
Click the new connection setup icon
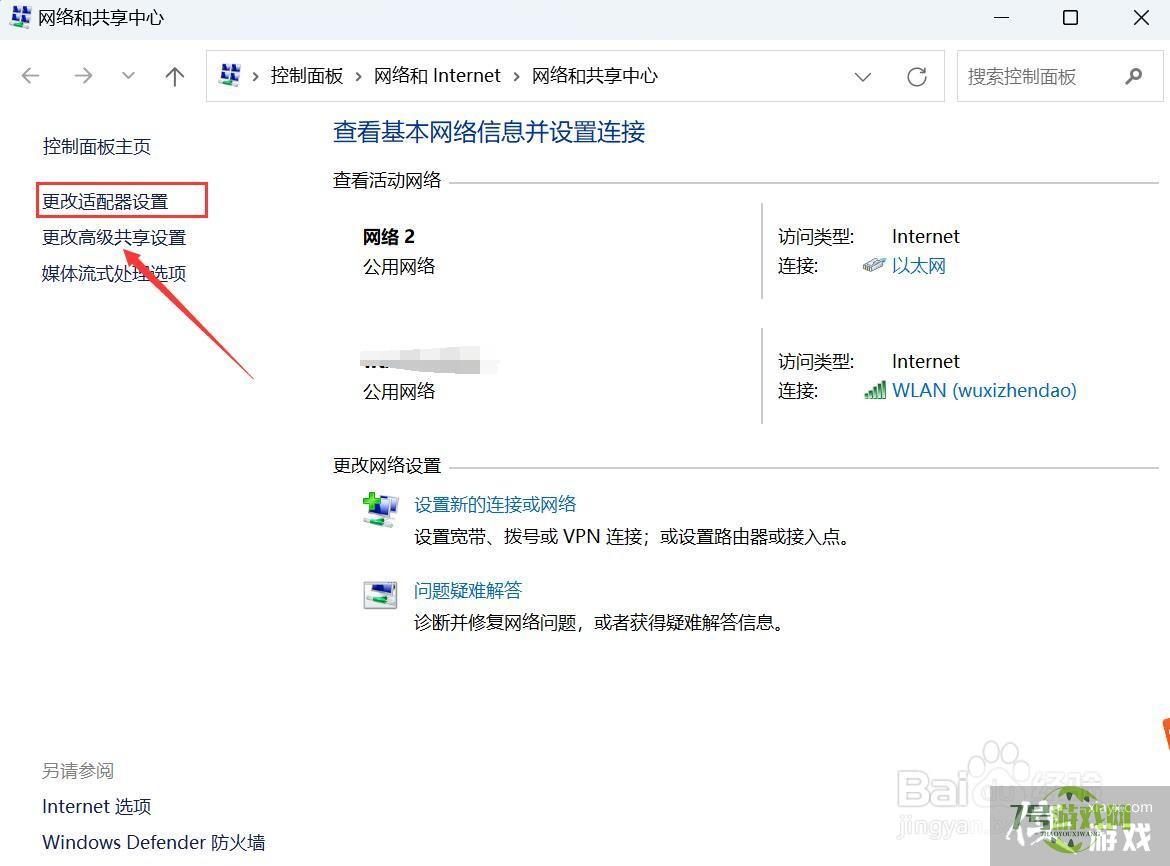pyautogui.click(x=381, y=510)
